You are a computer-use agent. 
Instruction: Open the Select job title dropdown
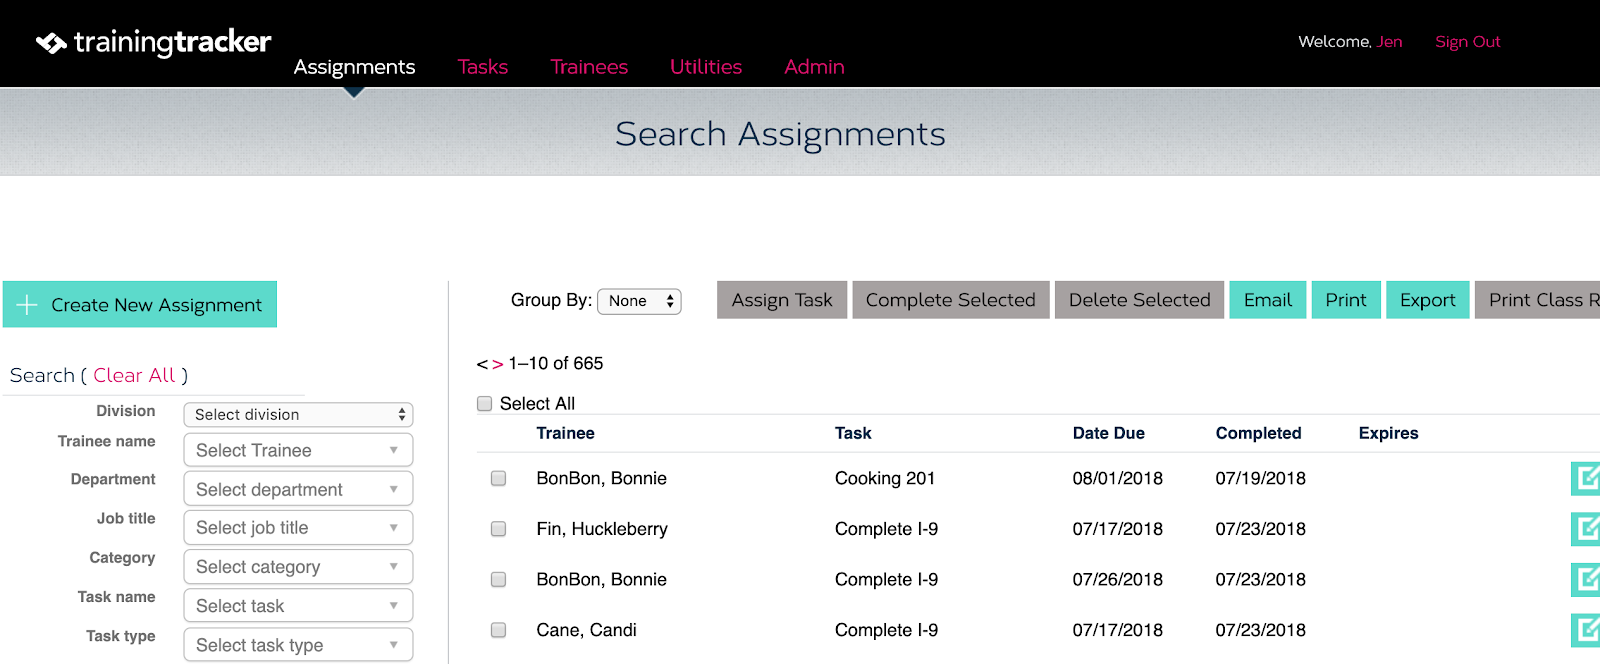[x=298, y=527]
